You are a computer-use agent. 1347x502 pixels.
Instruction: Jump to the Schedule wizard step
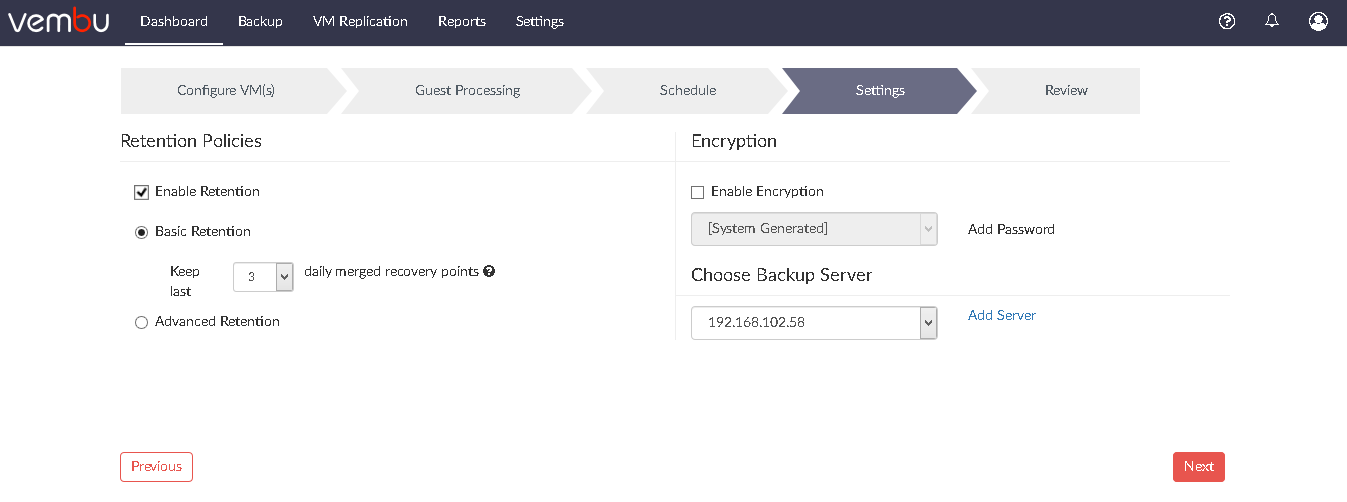(688, 91)
